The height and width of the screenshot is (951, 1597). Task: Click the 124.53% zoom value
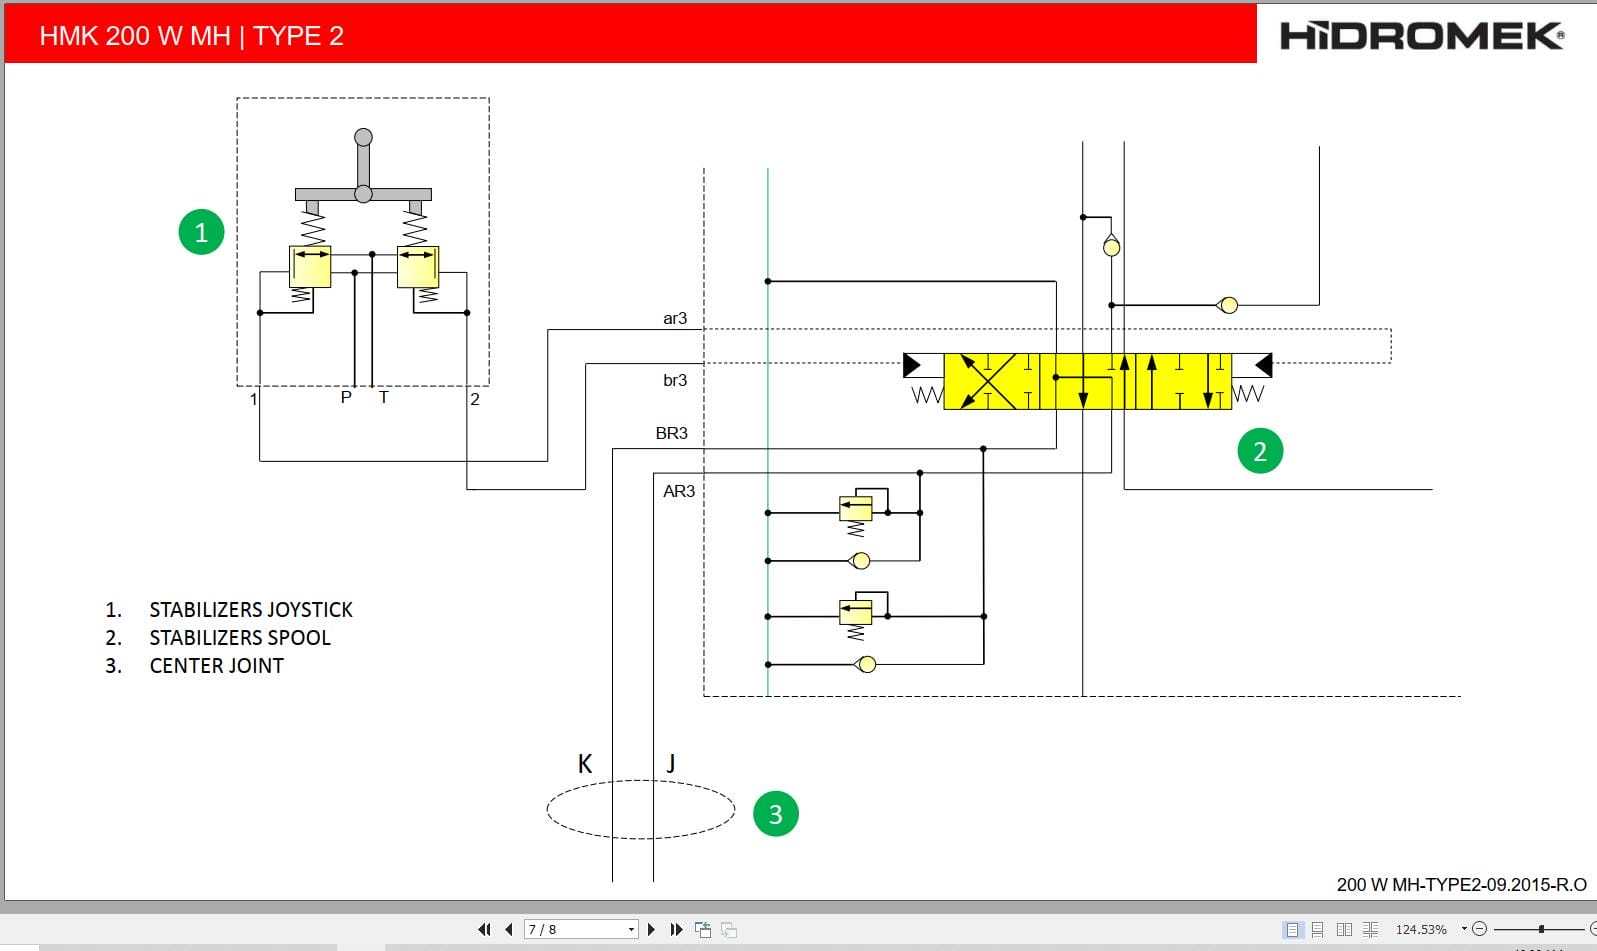[1421, 929]
